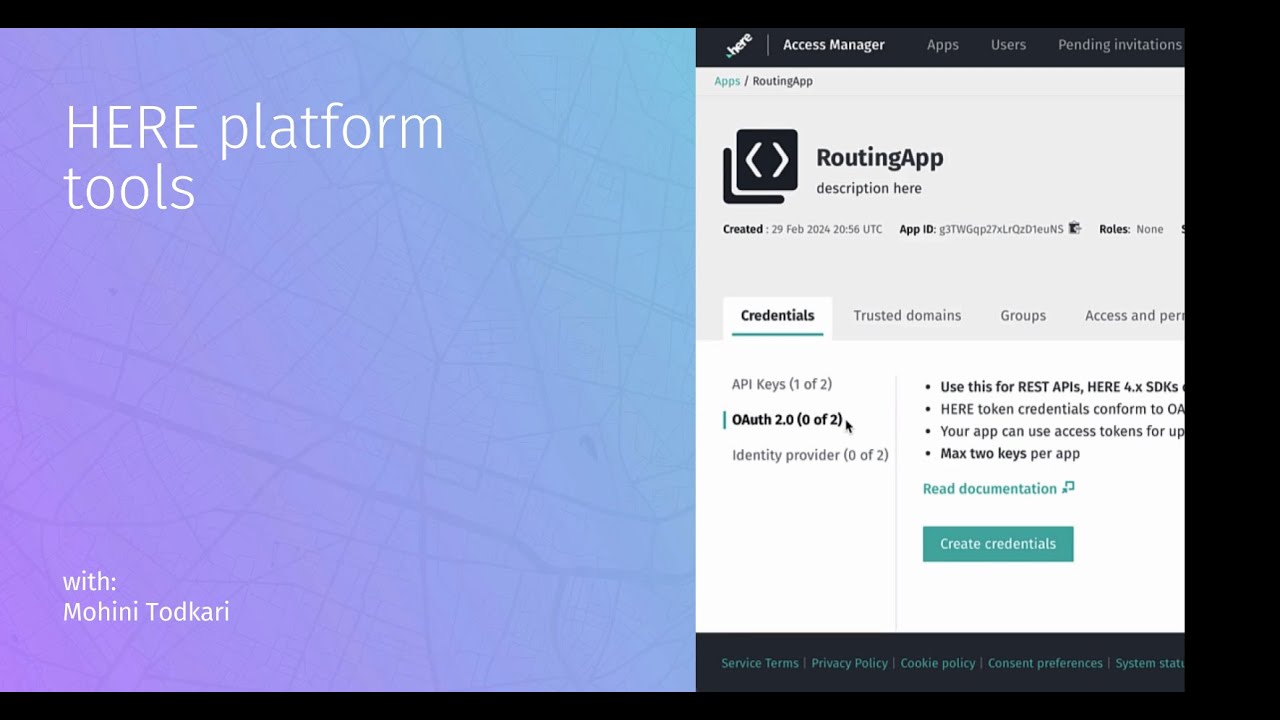
Task: Switch to the Trusted domains tab
Action: pos(907,315)
